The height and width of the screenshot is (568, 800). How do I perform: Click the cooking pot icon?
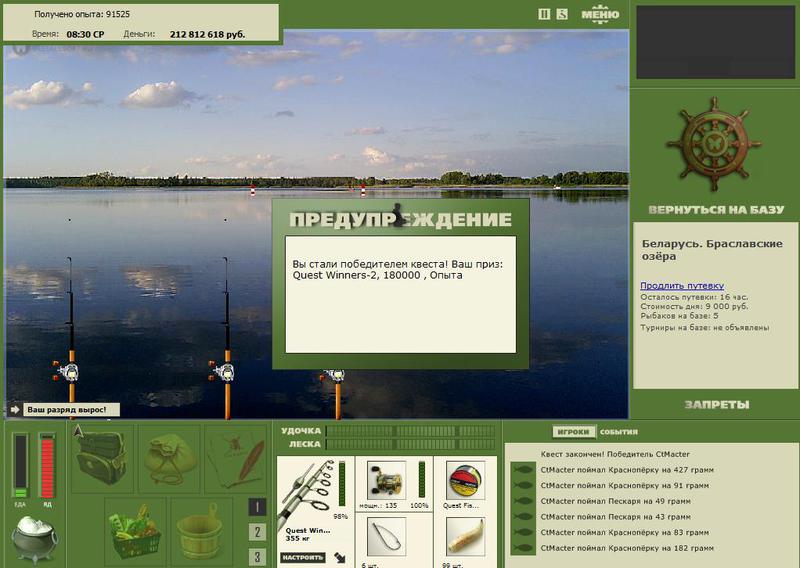coord(34,538)
